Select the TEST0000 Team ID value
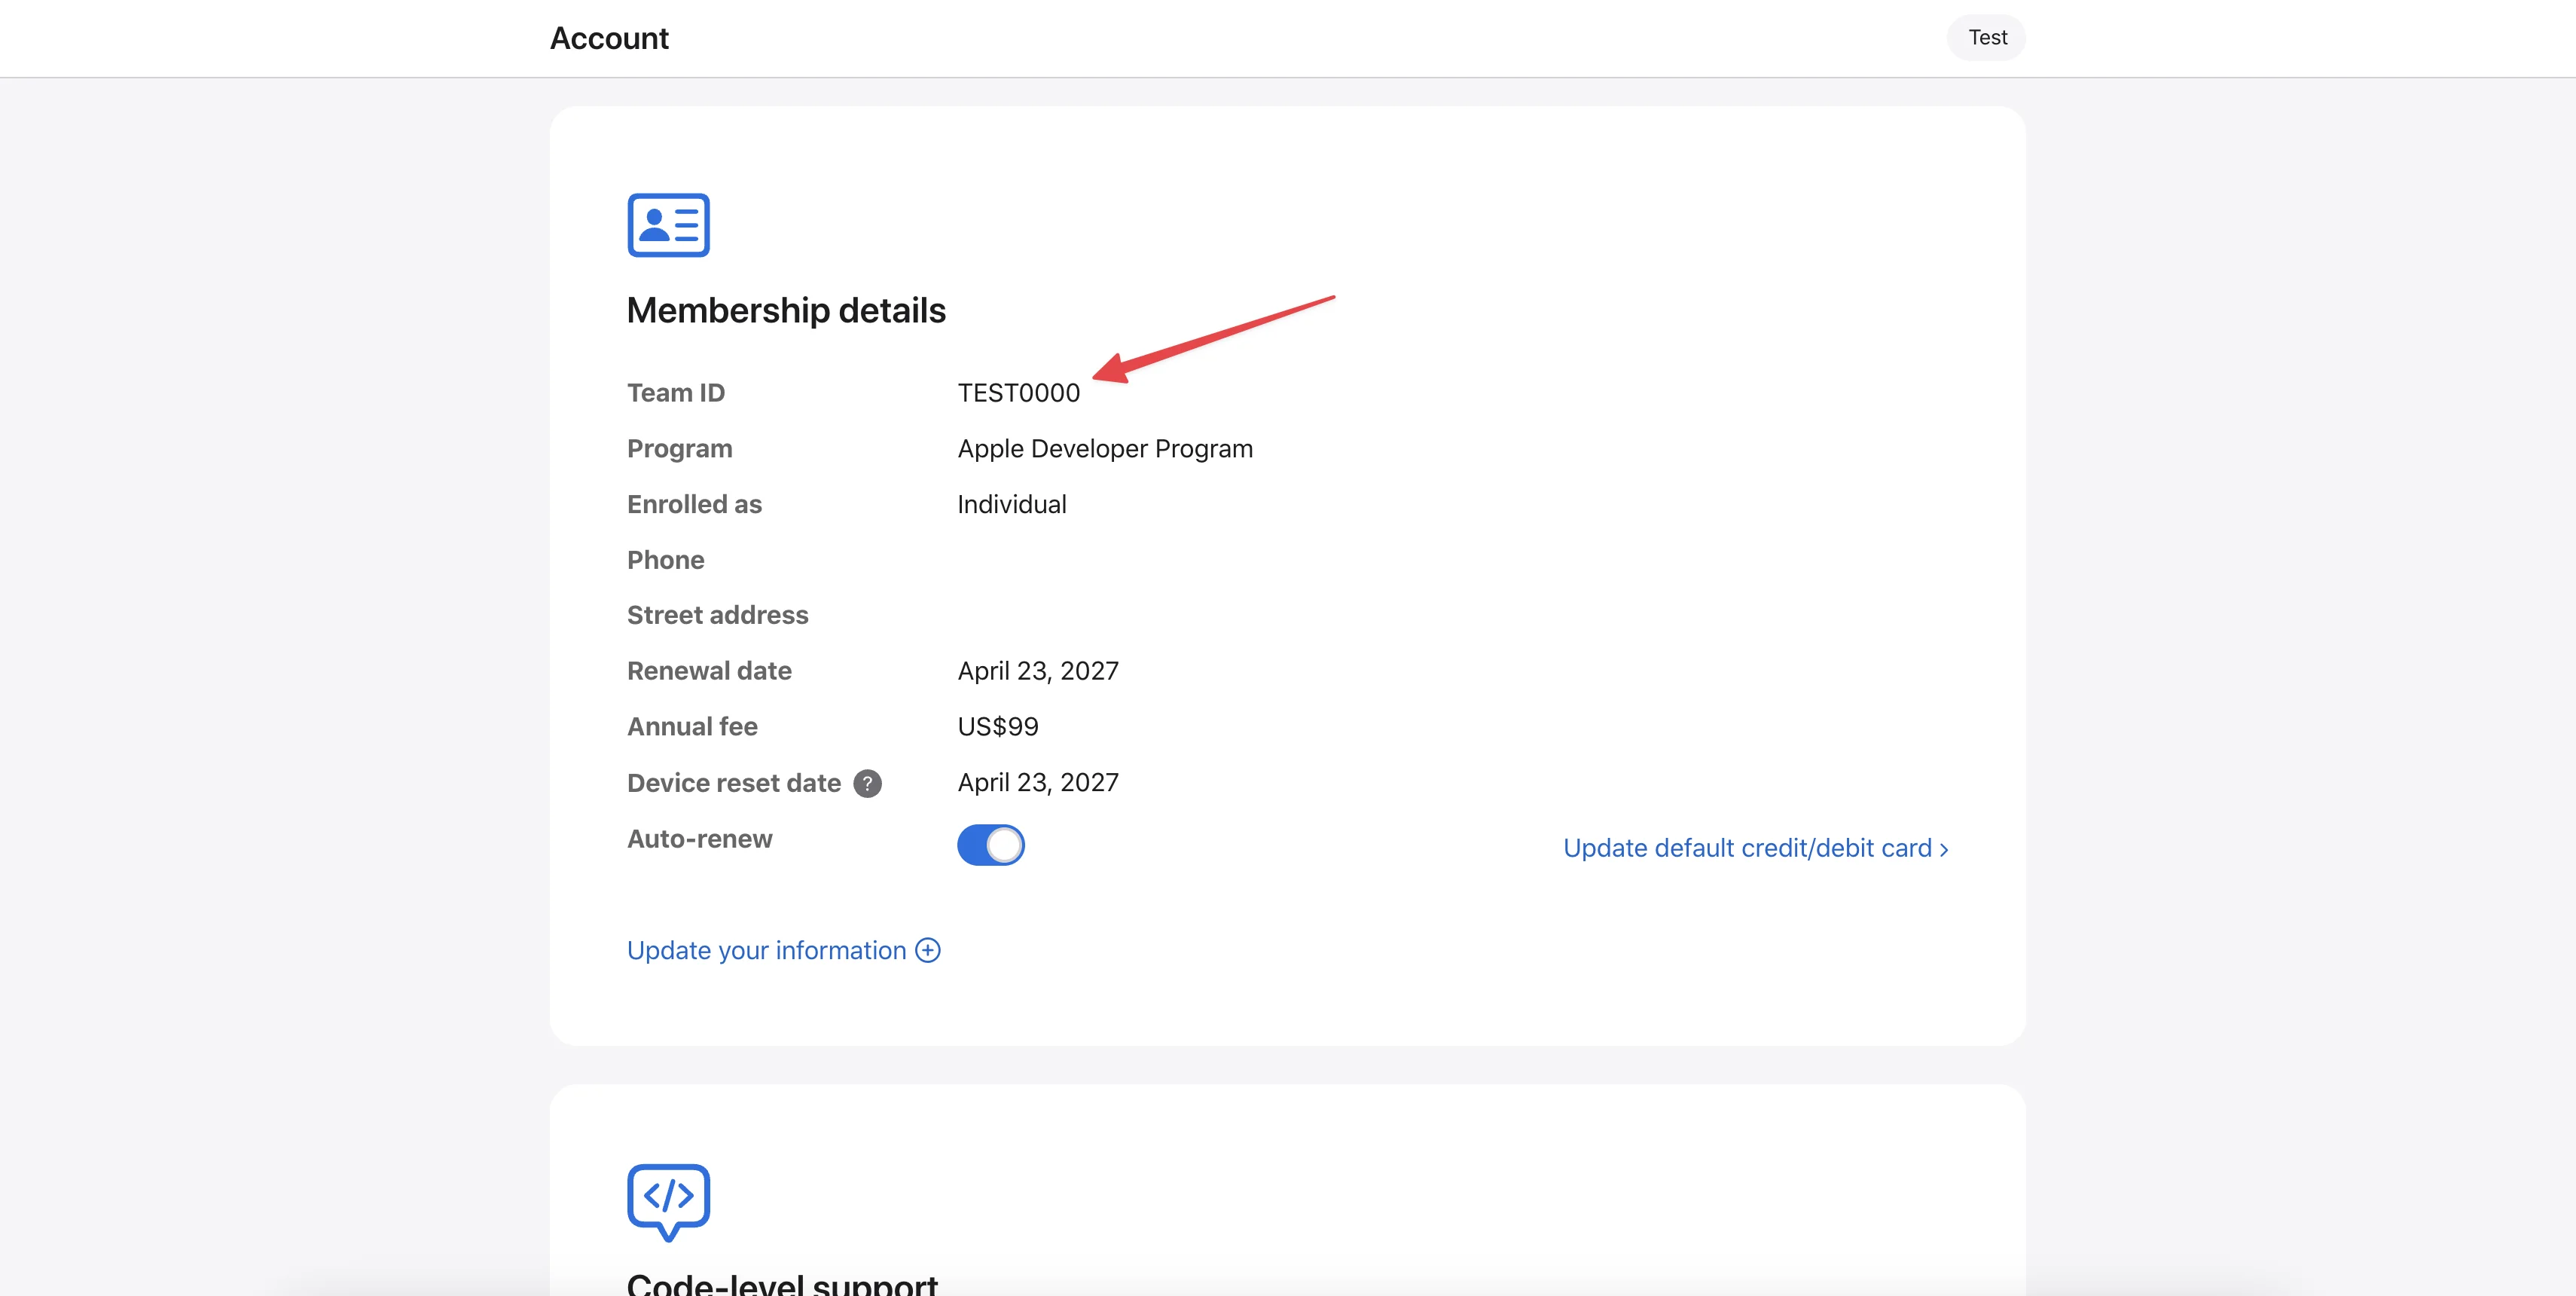2576x1296 pixels. 1019,393
